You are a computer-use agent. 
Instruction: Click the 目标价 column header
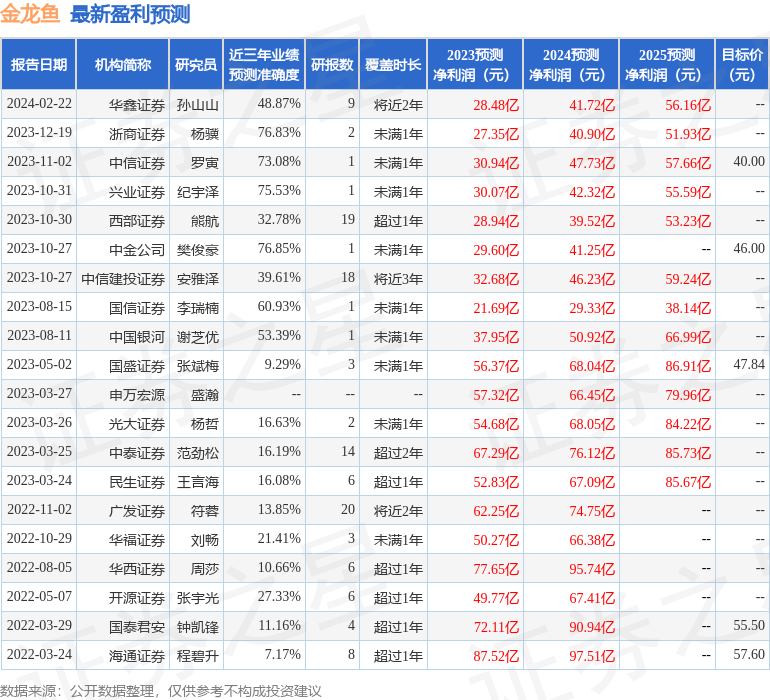(742, 65)
